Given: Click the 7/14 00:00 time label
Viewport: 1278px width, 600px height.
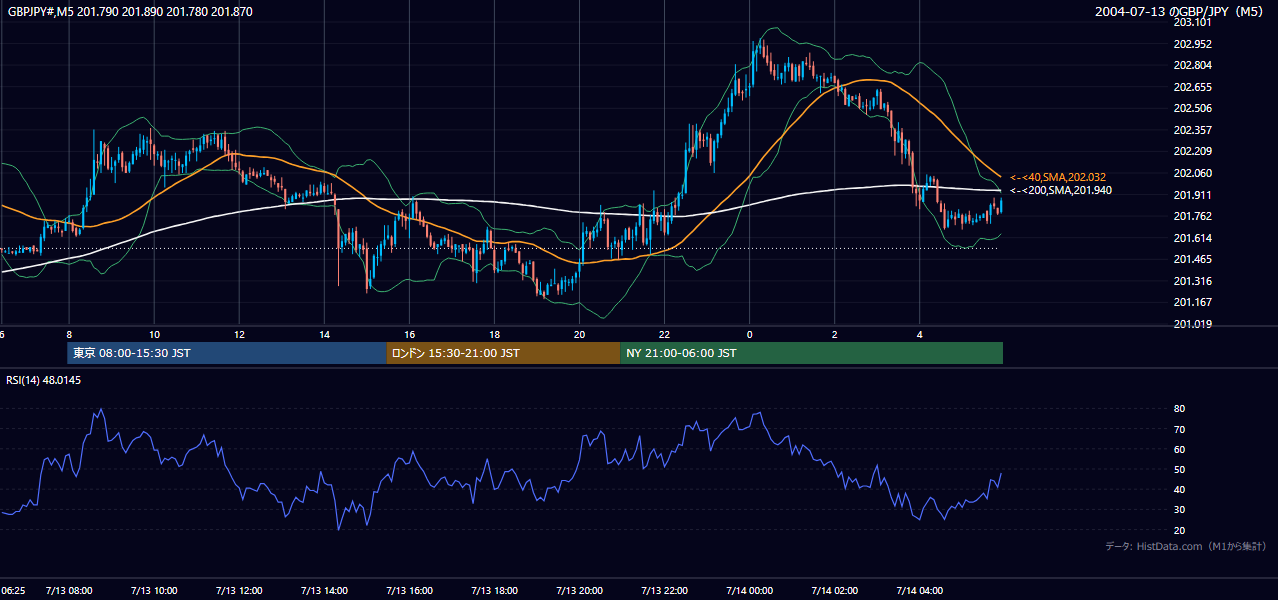Looking at the screenshot, I should click(x=749, y=590).
